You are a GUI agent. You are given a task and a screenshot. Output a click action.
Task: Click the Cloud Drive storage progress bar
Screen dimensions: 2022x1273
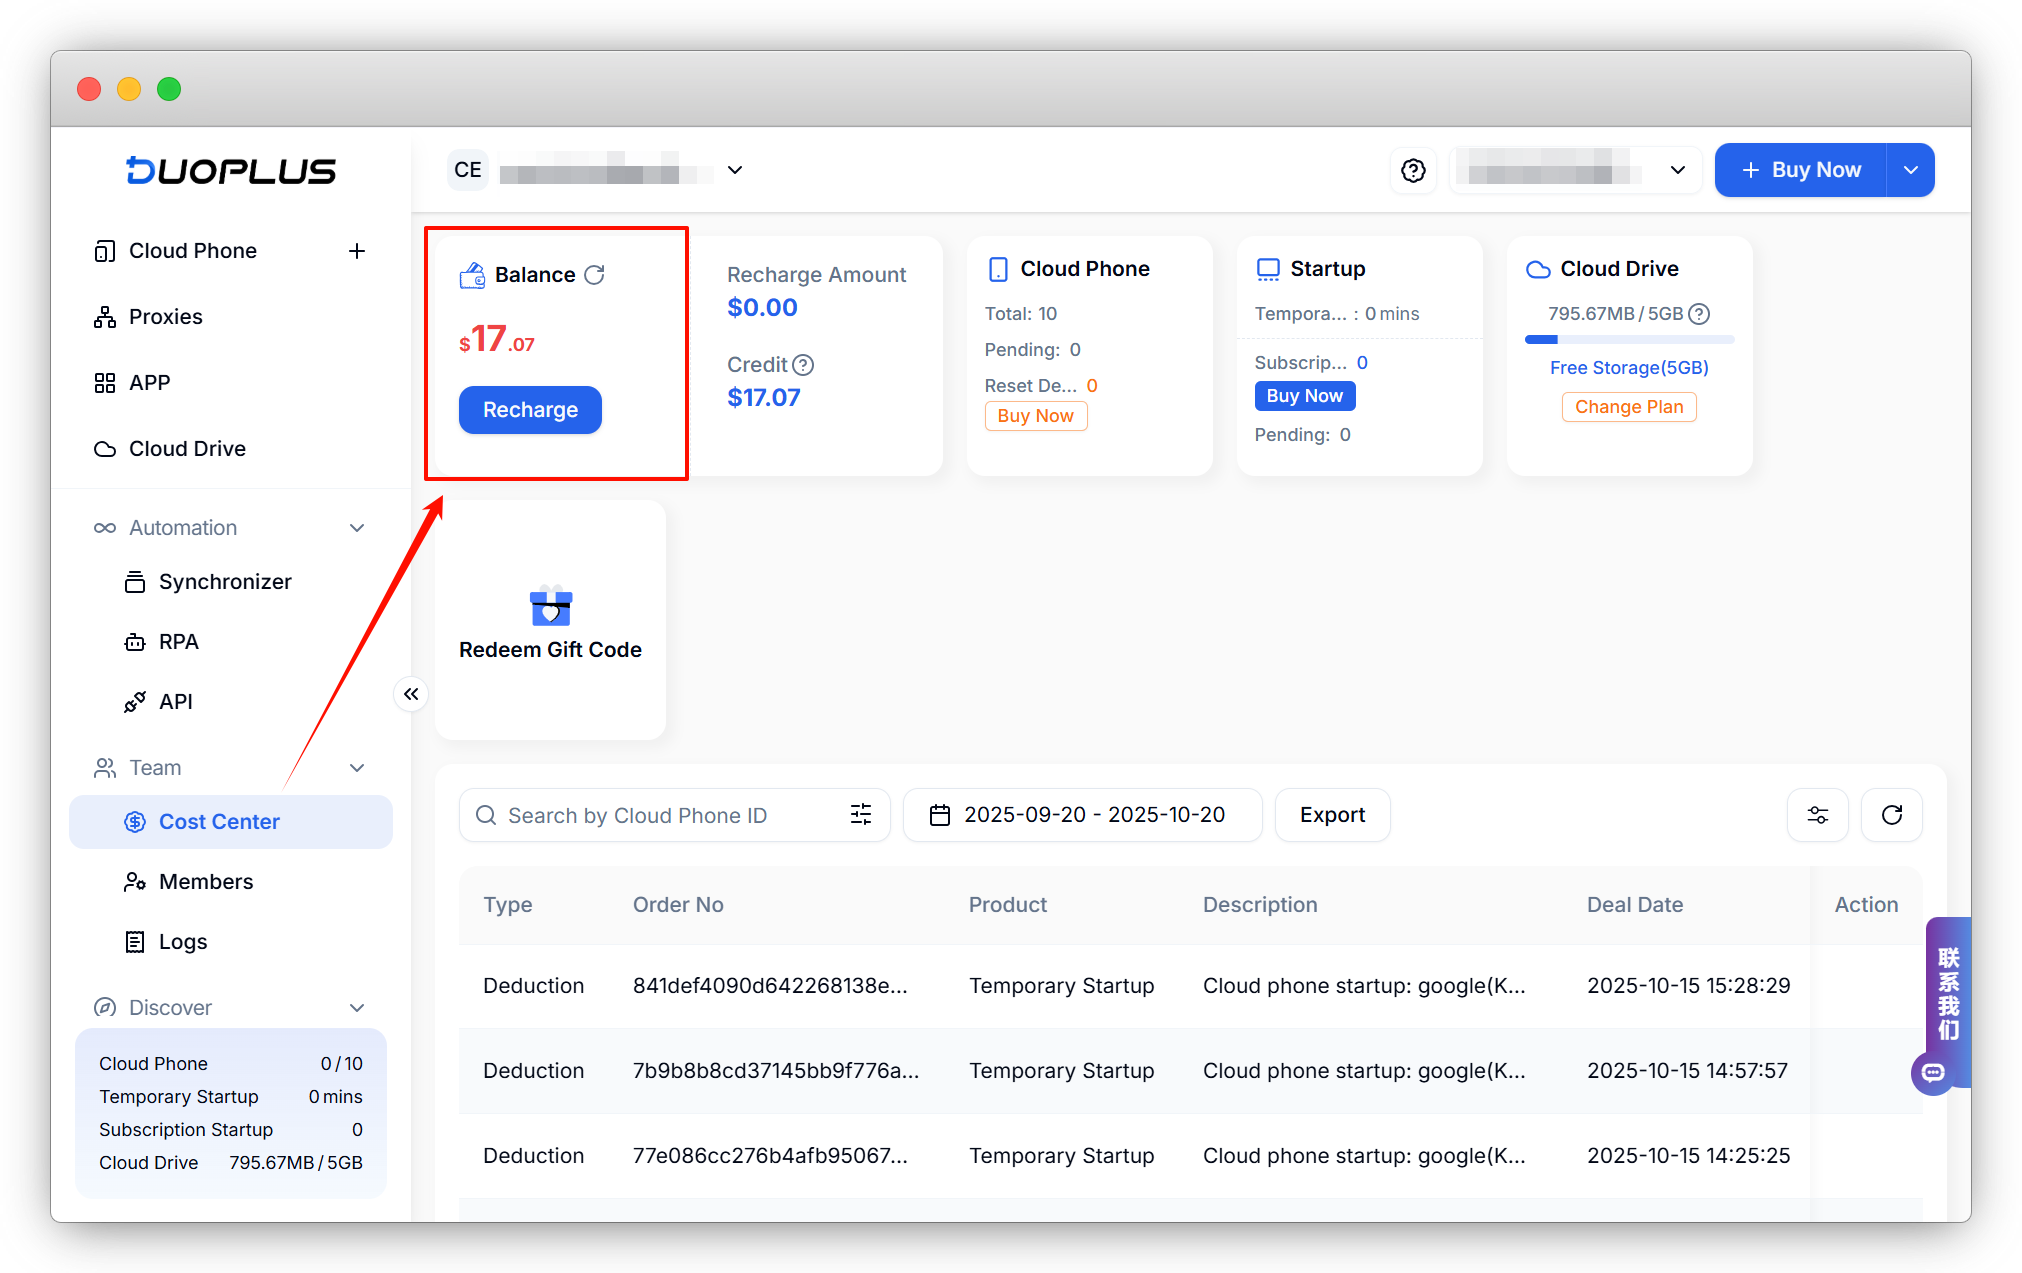click(x=1628, y=340)
